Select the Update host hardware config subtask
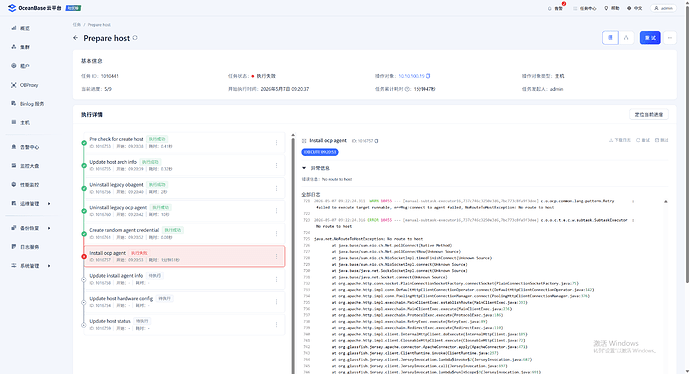Screen dimensions: 690x374 (184, 302)
